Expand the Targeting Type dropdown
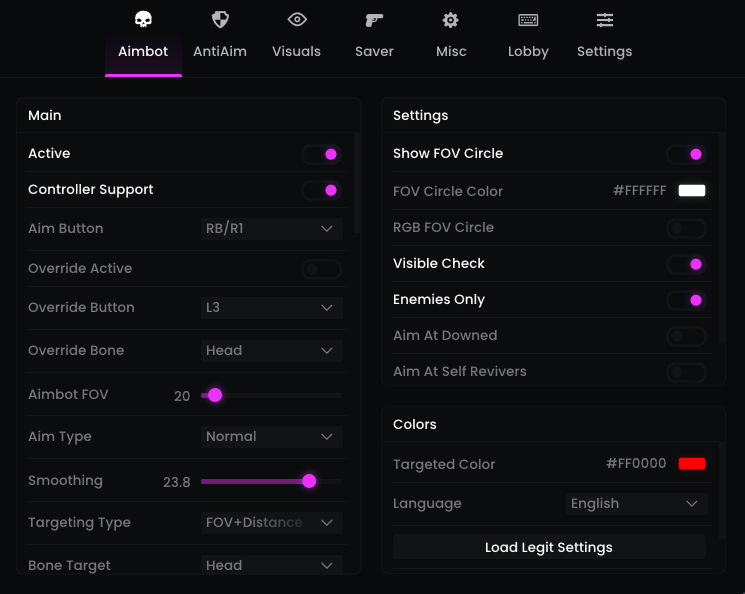The image size is (745, 594). click(272, 523)
